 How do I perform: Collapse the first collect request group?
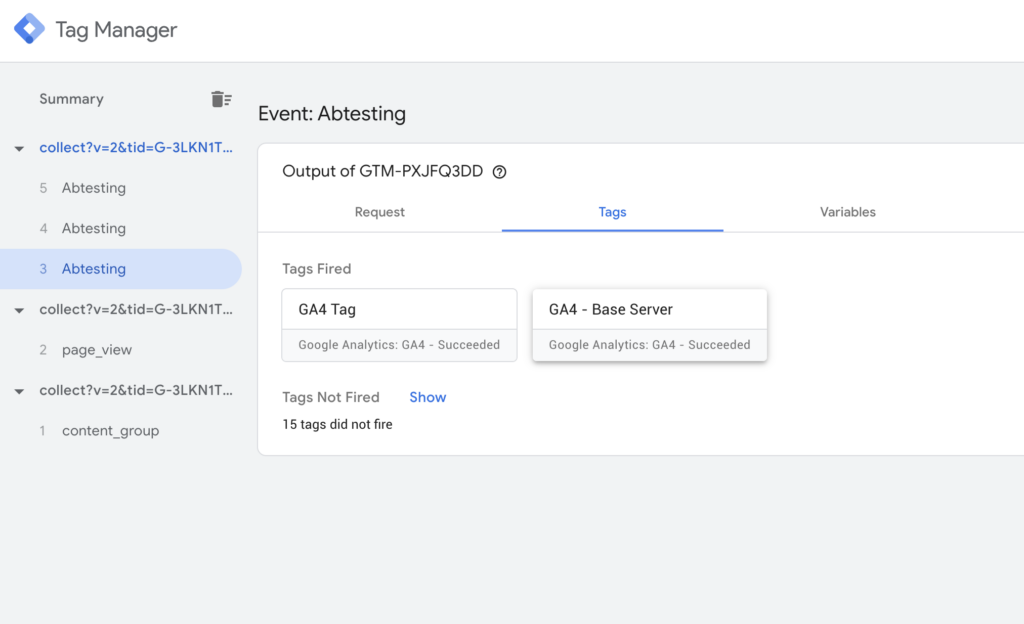20,148
